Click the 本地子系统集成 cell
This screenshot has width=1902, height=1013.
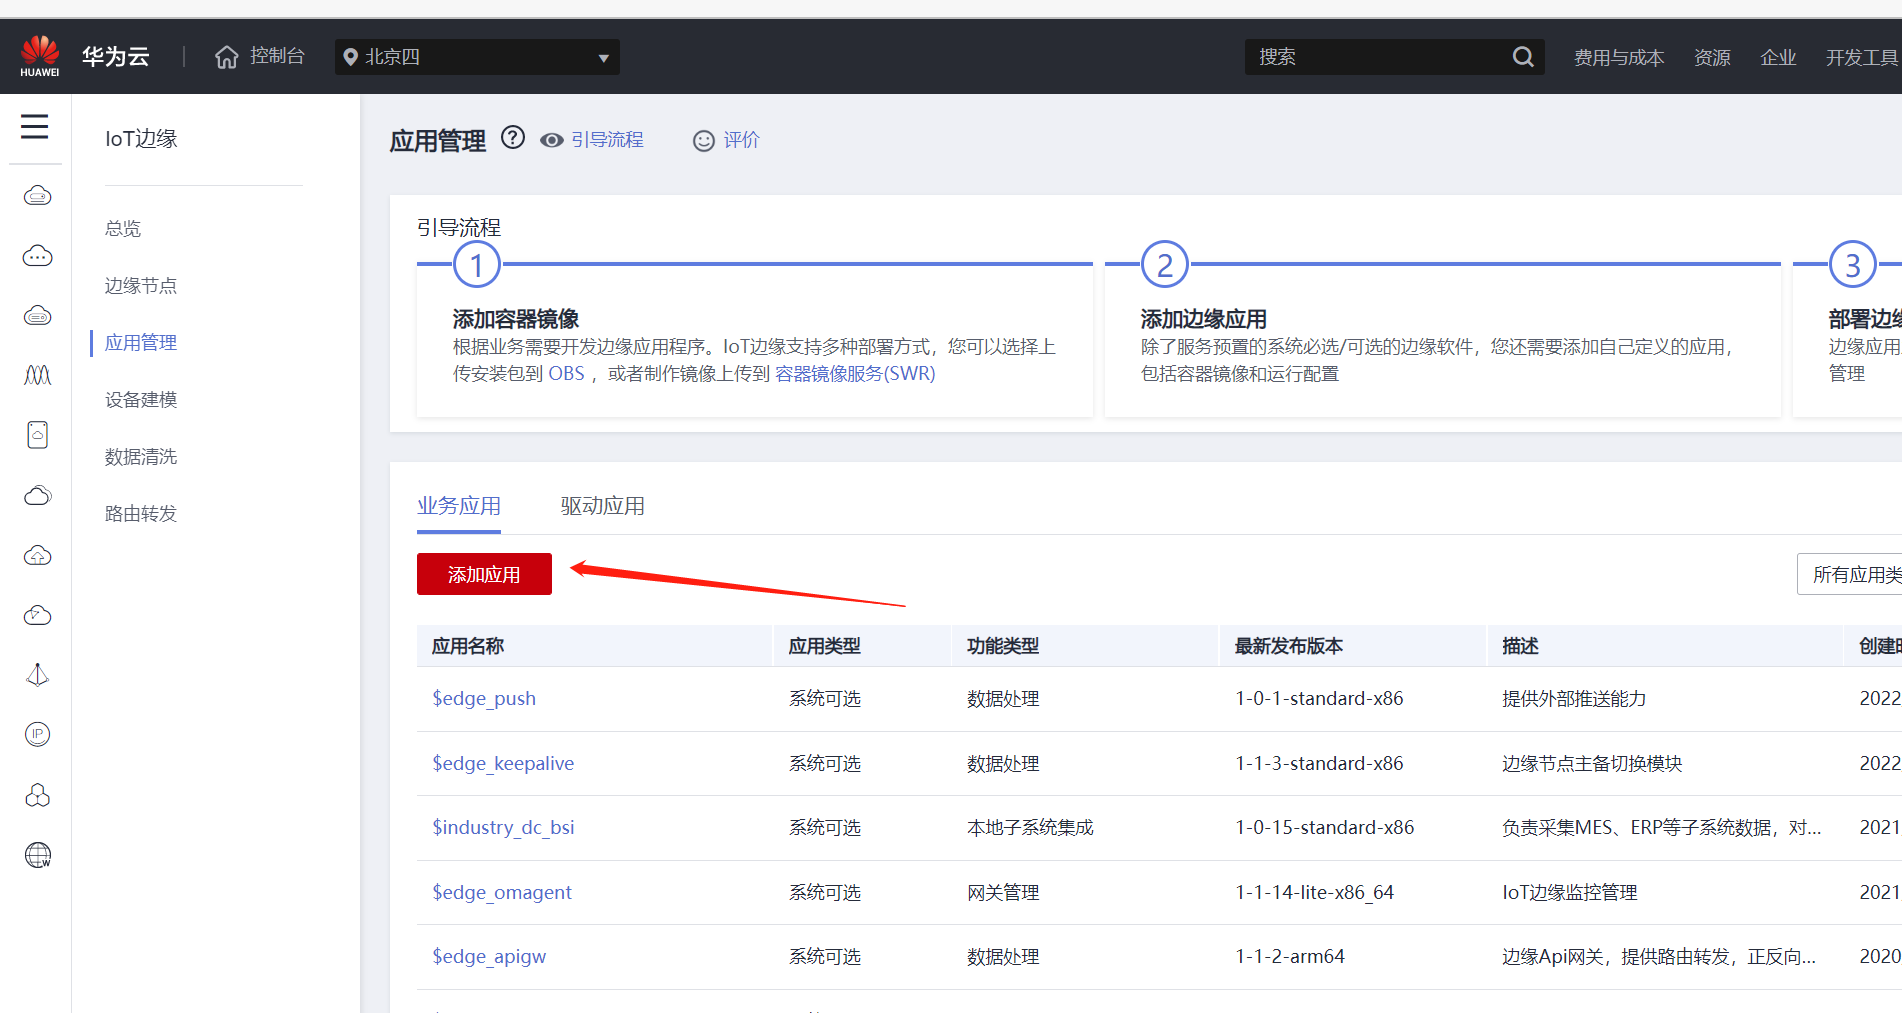[1030, 827]
